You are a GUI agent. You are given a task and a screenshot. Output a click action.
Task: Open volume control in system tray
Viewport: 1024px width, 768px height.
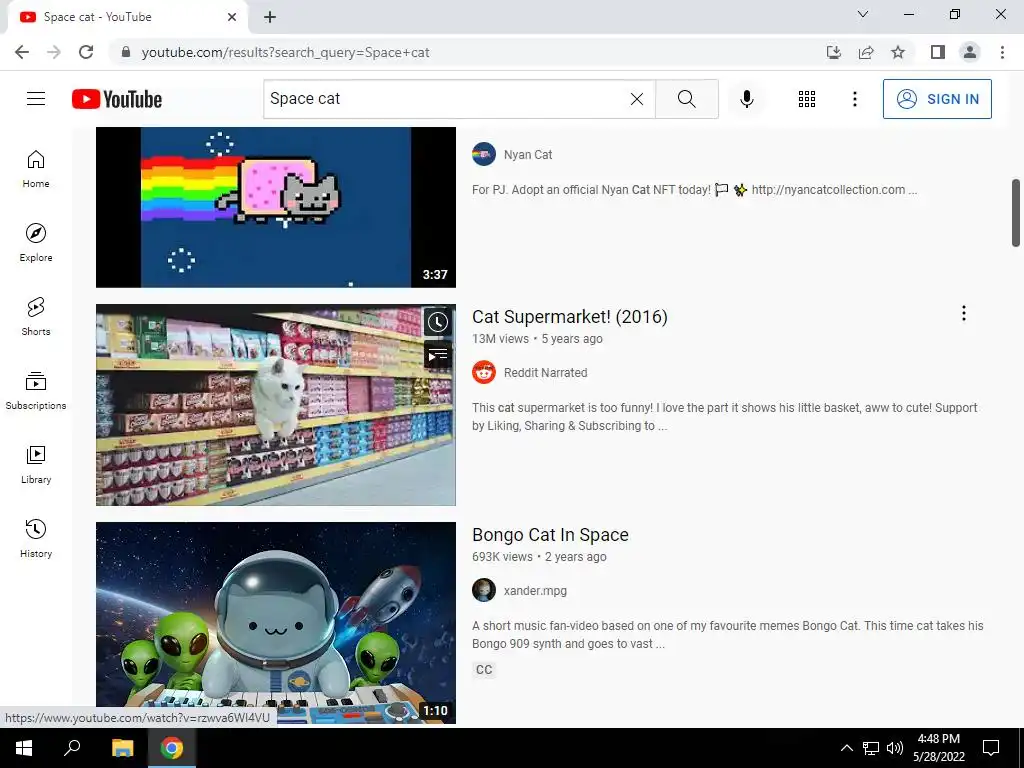(x=895, y=748)
